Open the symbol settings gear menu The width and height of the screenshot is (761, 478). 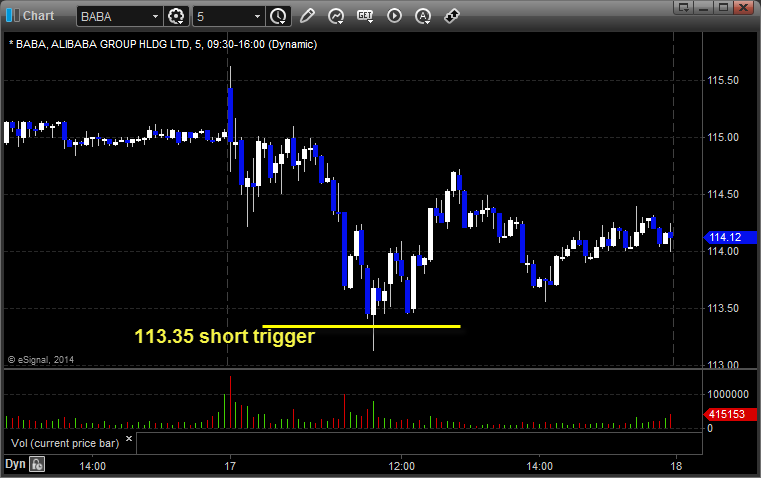tap(176, 16)
